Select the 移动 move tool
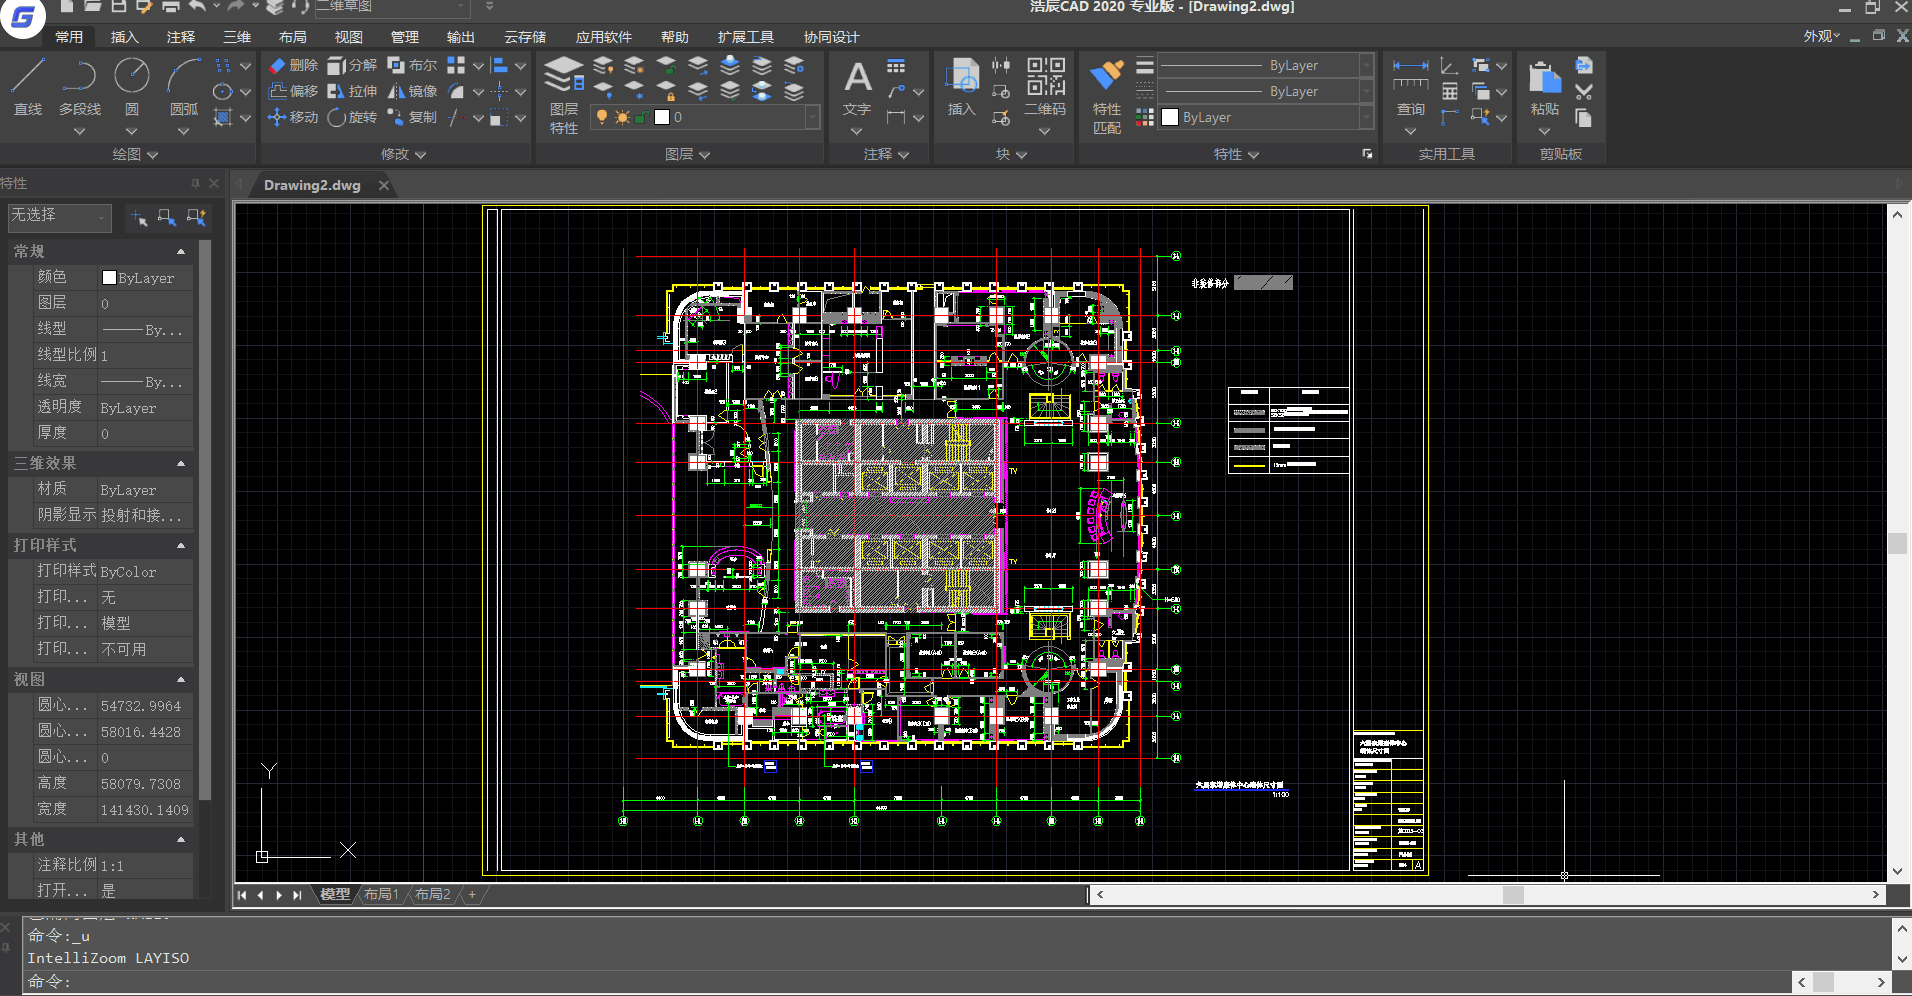Image resolution: width=1912 pixels, height=996 pixels. (293, 117)
